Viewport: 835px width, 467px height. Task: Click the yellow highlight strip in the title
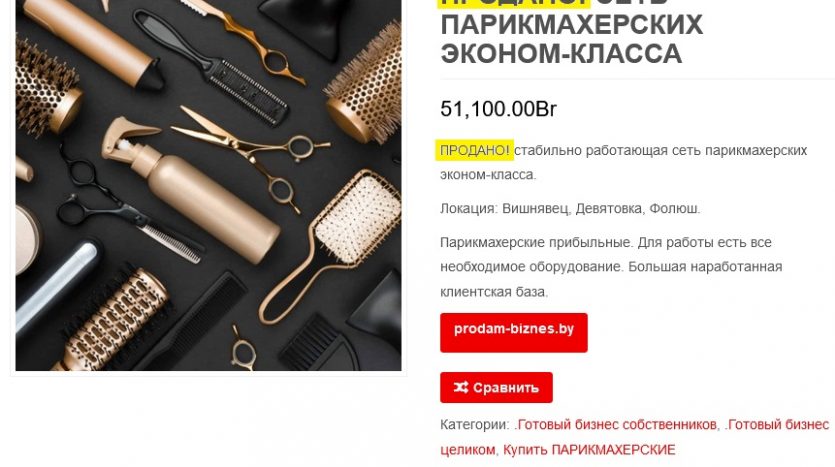(x=514, y=3)
